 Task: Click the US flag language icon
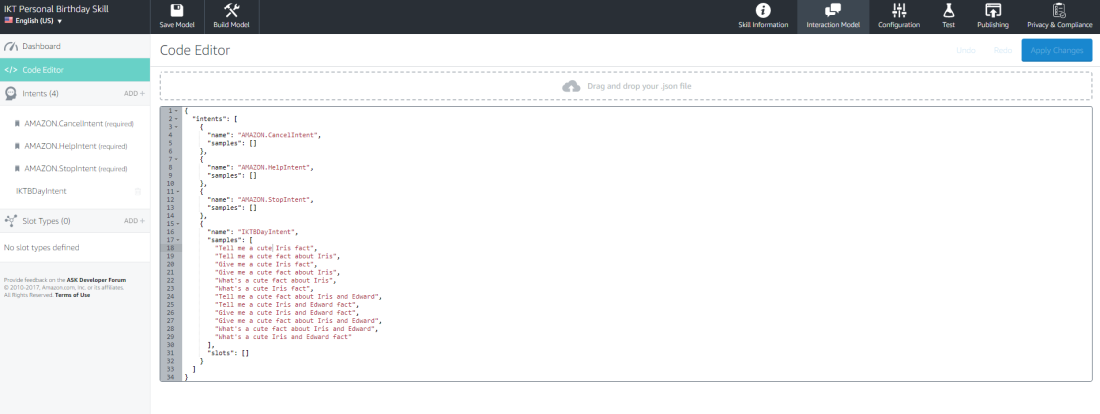(8, 21)
